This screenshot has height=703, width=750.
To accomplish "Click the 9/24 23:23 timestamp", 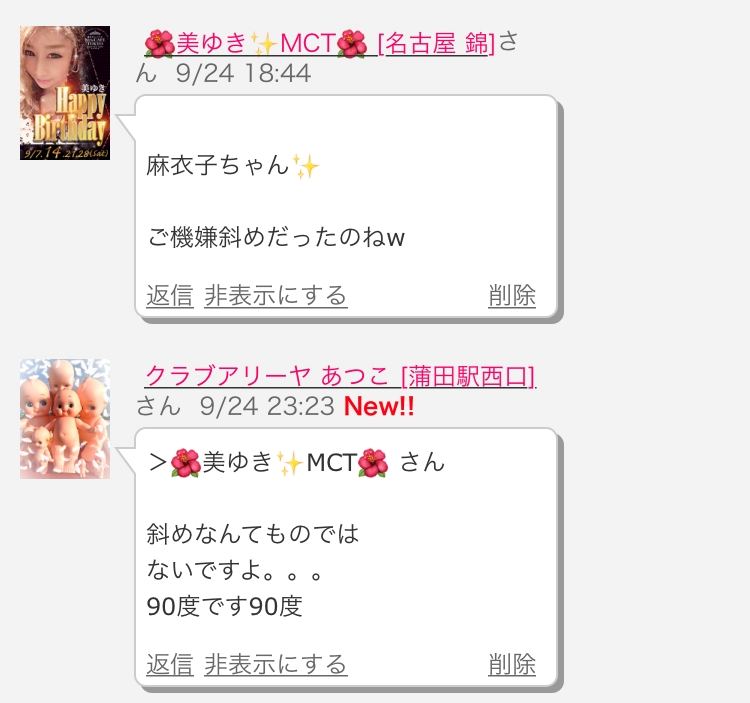I will coord(267,406).
